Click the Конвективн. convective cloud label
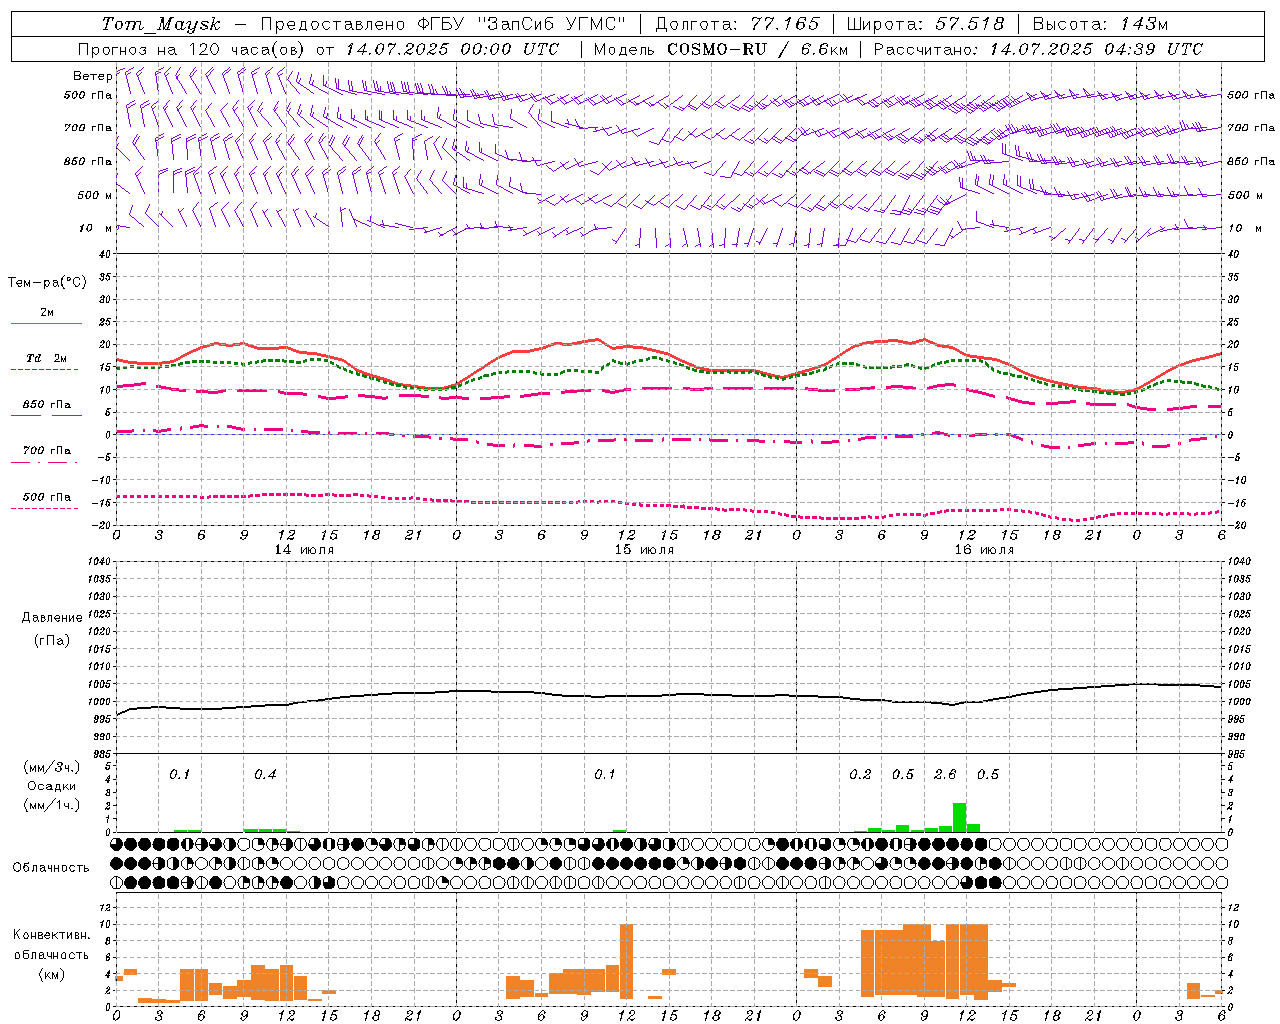Viewport: 1280px width, 1024px height. [x=52, y=935]
